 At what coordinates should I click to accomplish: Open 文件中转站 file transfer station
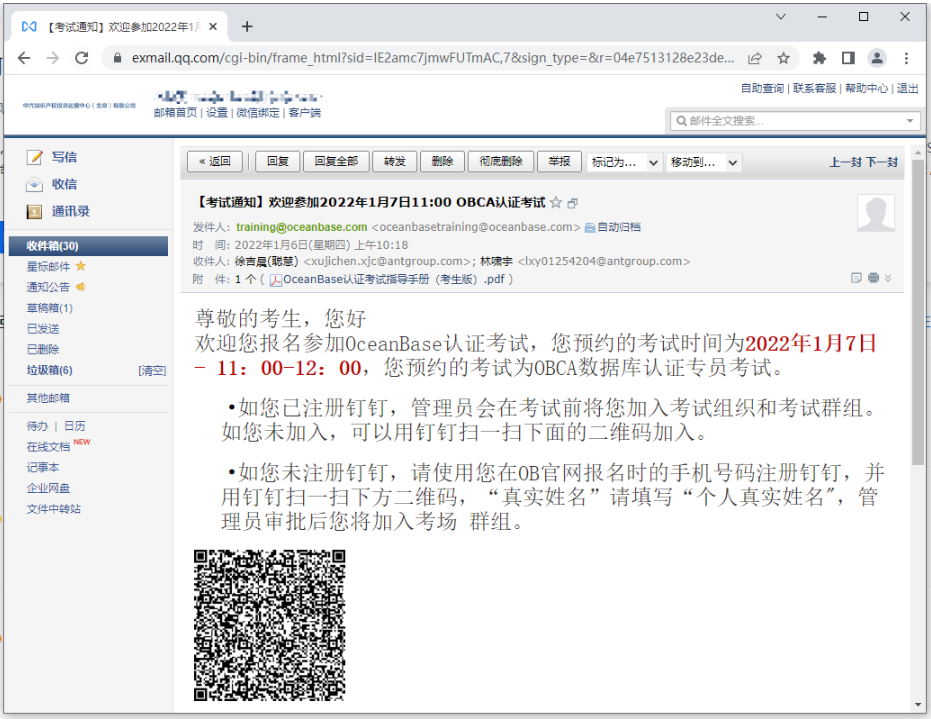[x=53, y=509]
